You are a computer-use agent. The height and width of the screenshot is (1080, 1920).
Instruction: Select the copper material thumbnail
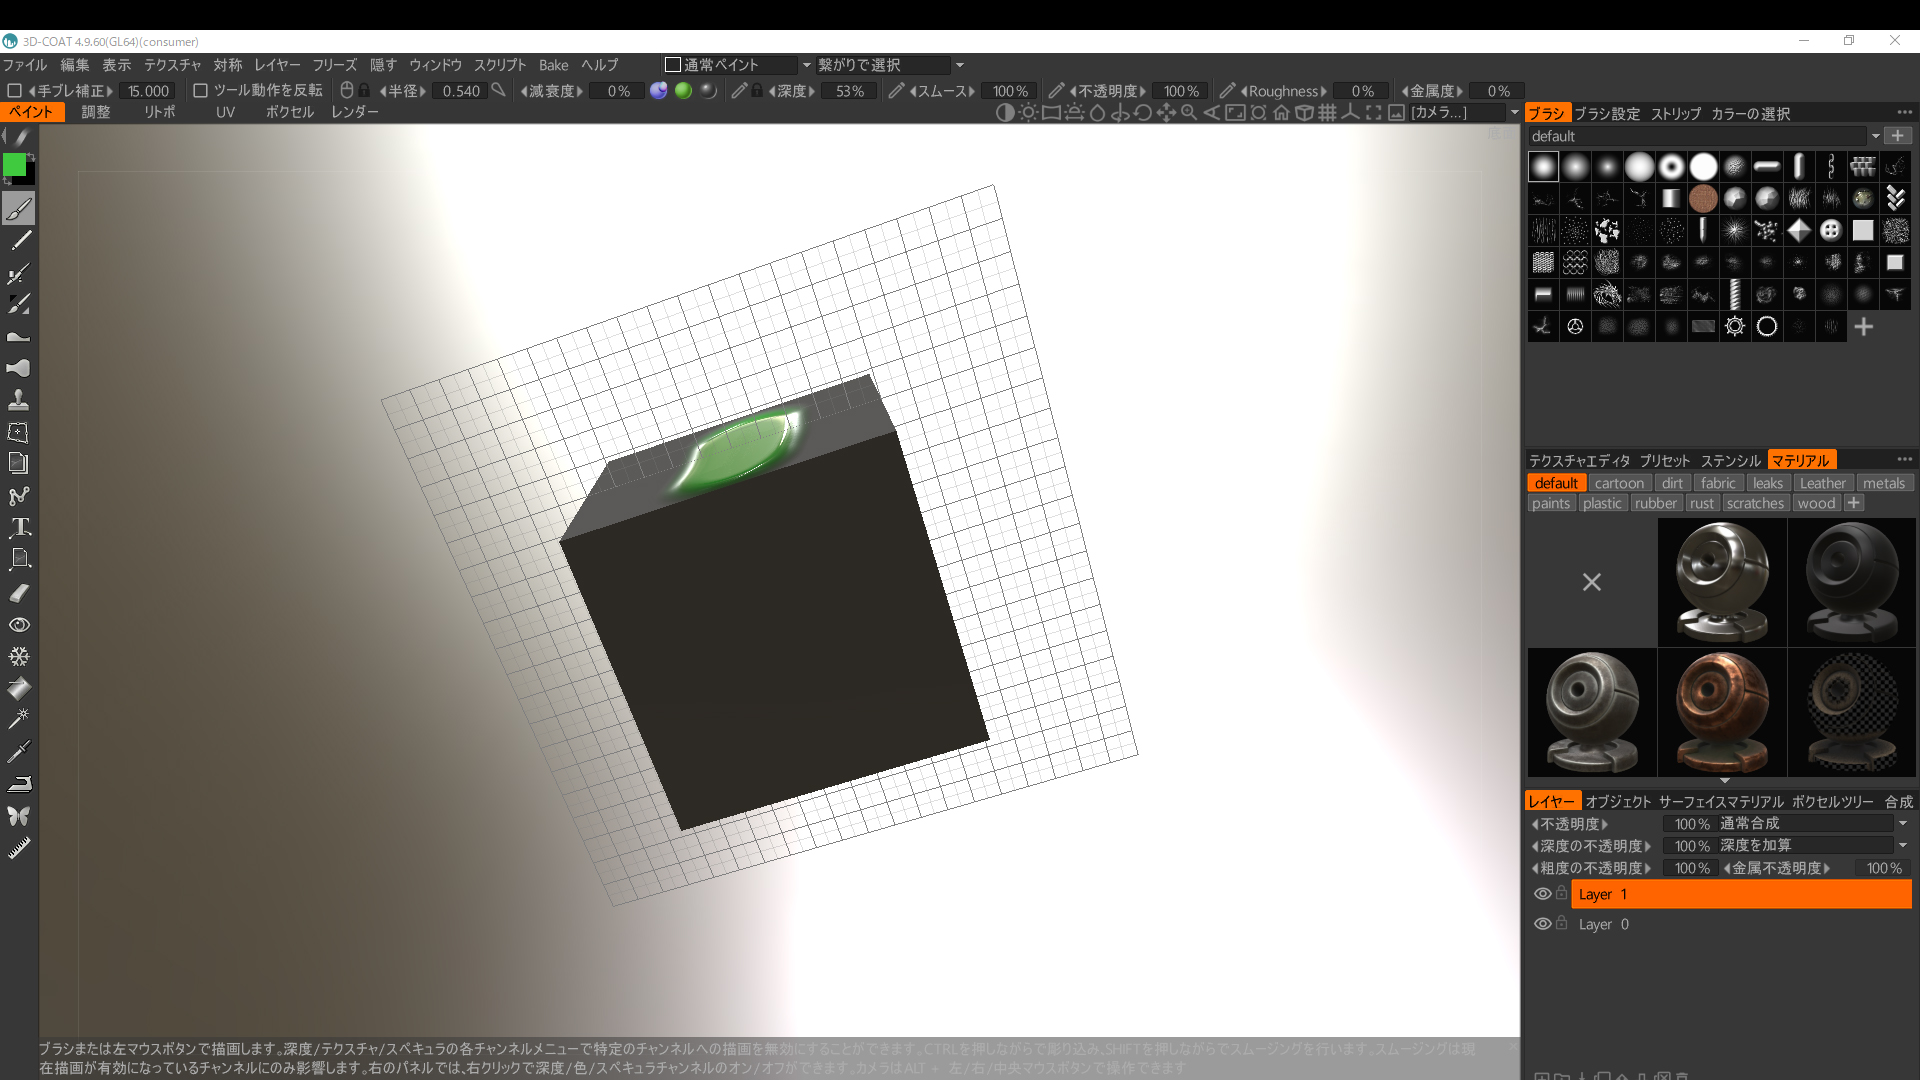(x=1722, y=712)
